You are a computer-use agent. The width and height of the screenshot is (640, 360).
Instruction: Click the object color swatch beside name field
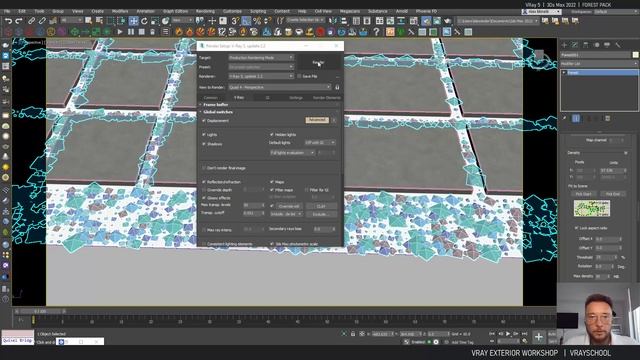(635, 55)
